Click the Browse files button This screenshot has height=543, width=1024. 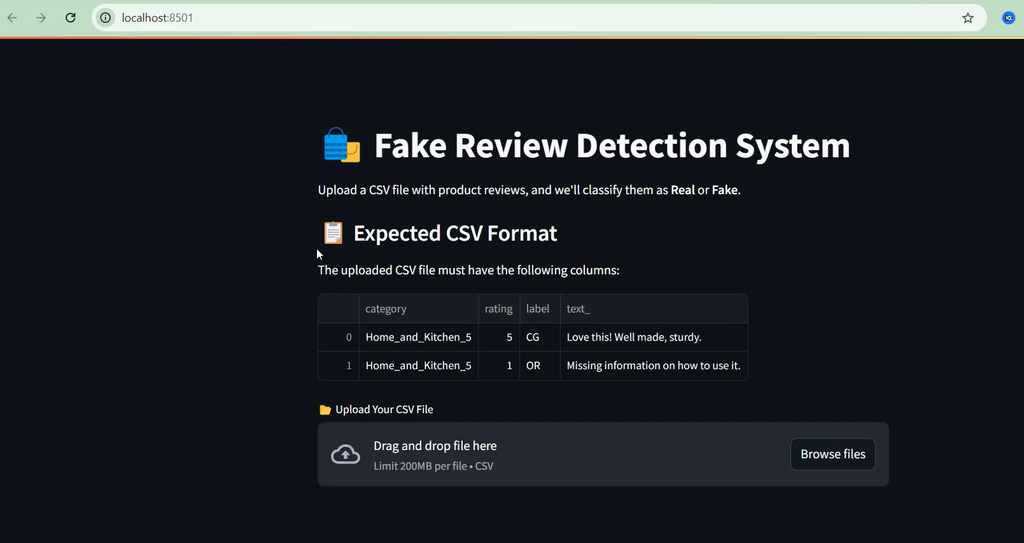click(x=833, y=454)
